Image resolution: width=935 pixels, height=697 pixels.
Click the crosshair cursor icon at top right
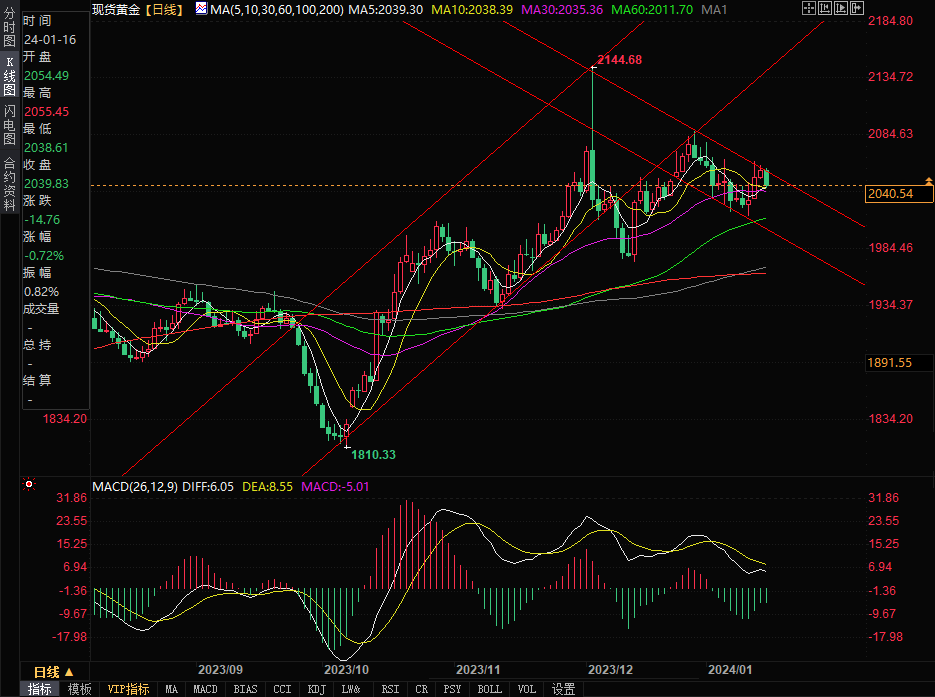(x=809, y=8)
